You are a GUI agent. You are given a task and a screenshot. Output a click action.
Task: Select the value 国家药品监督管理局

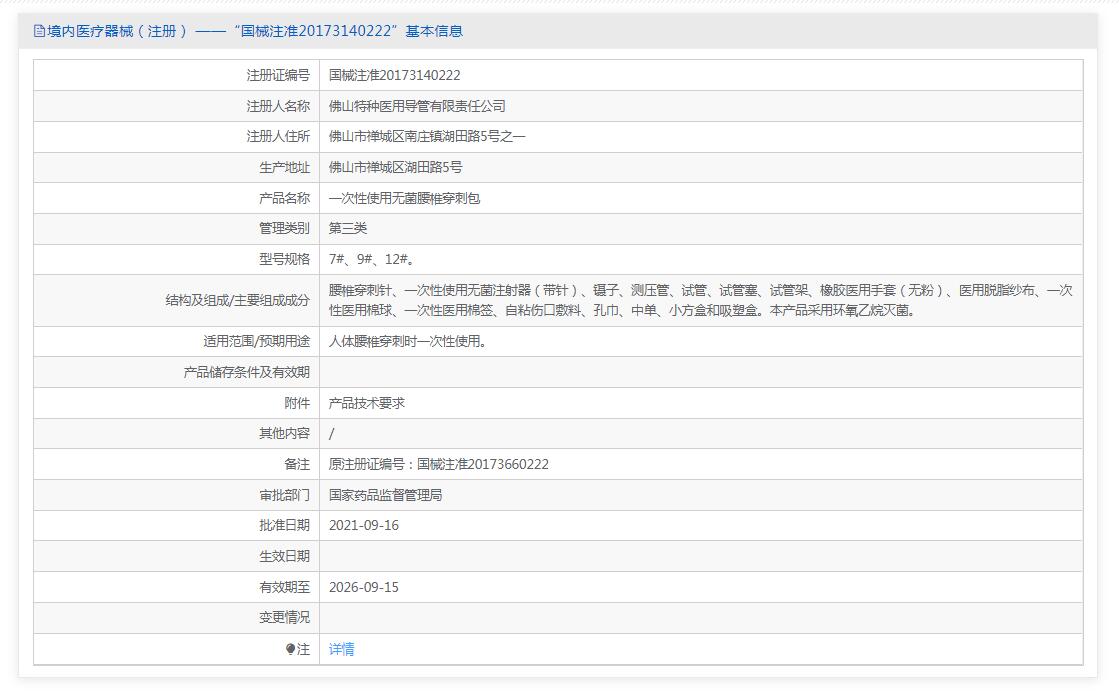[x=385, y=495]
